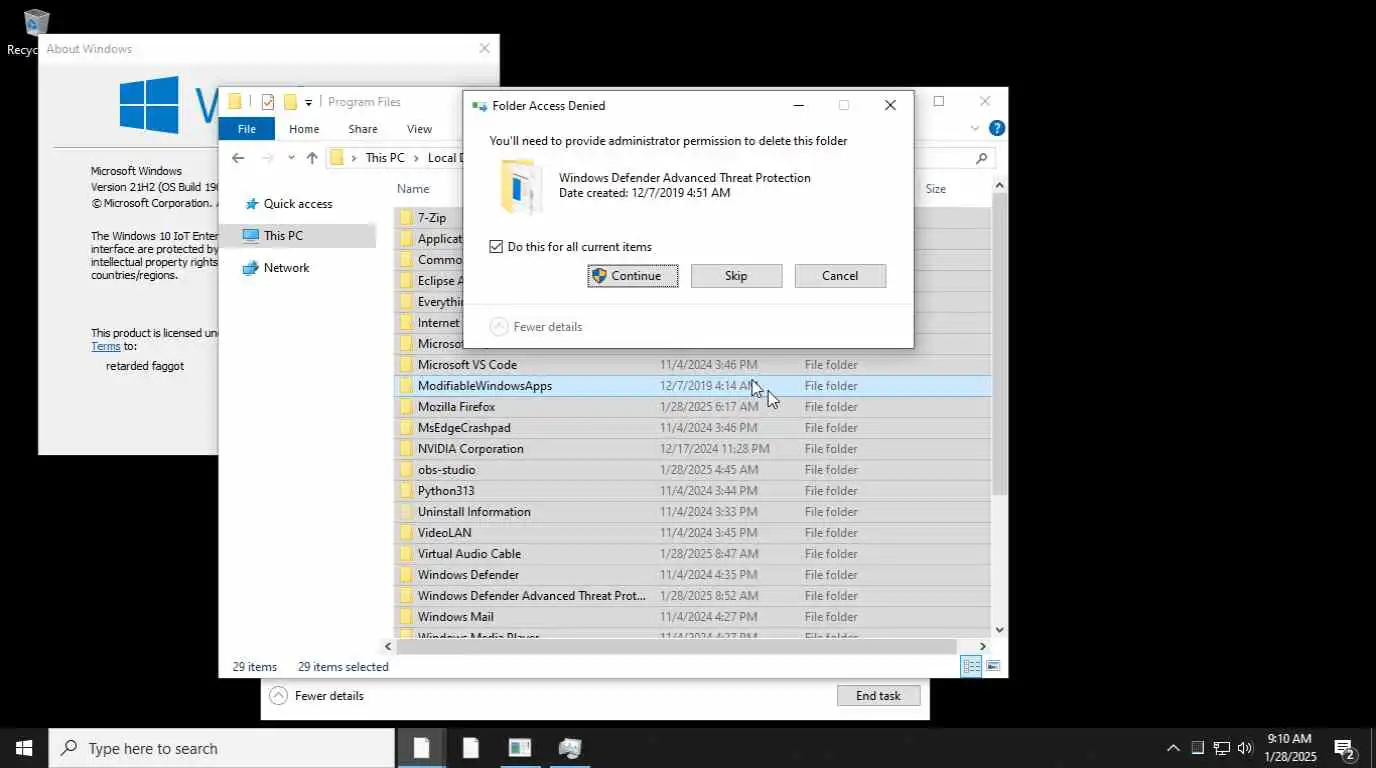Open the notification center with 2 alerts
Viewport: 1376px width, 768px height.
click(1344, 748)
